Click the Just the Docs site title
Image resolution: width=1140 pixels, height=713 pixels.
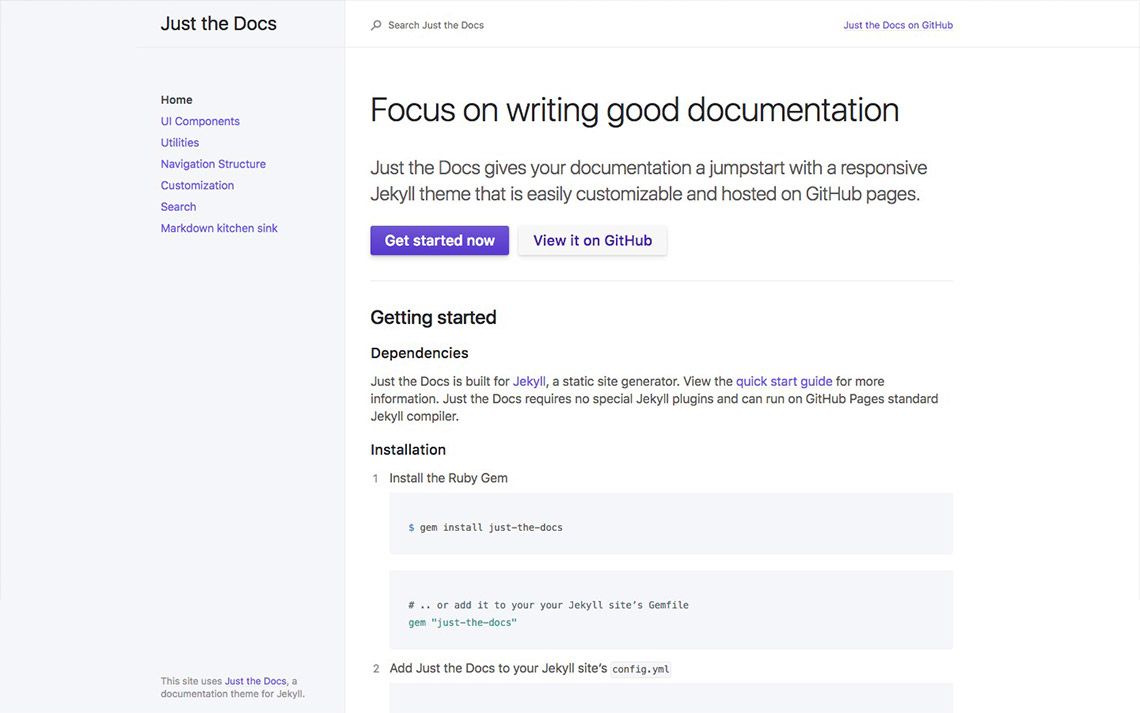(x=218, y=22)
